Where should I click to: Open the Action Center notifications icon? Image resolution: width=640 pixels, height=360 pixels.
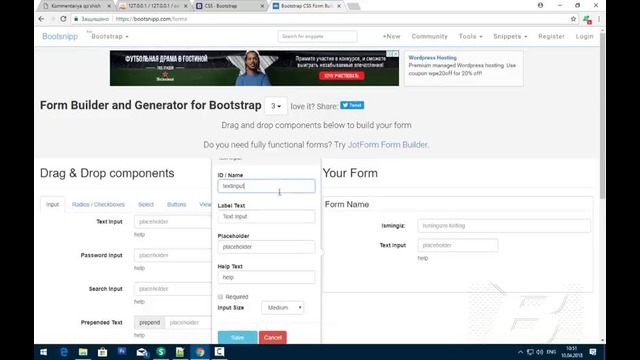pyautogui.click(x=593, y=352)
